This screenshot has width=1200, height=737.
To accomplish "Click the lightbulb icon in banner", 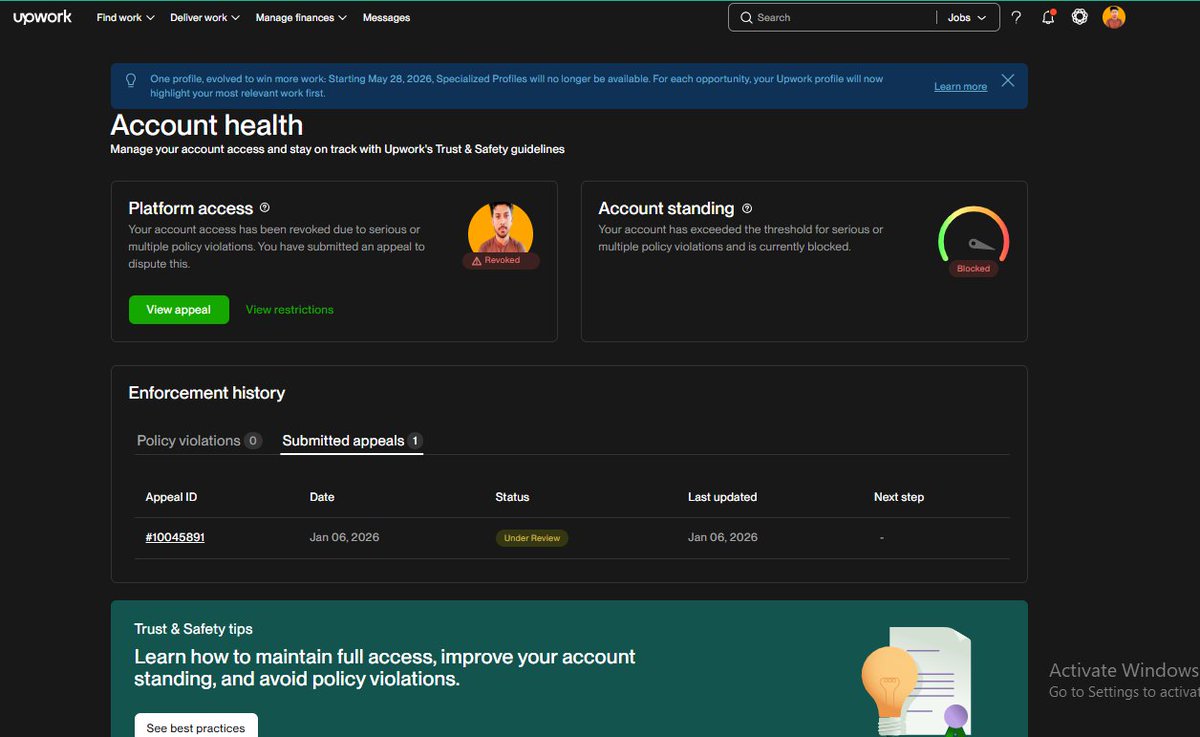I will [x=131, y=80].
